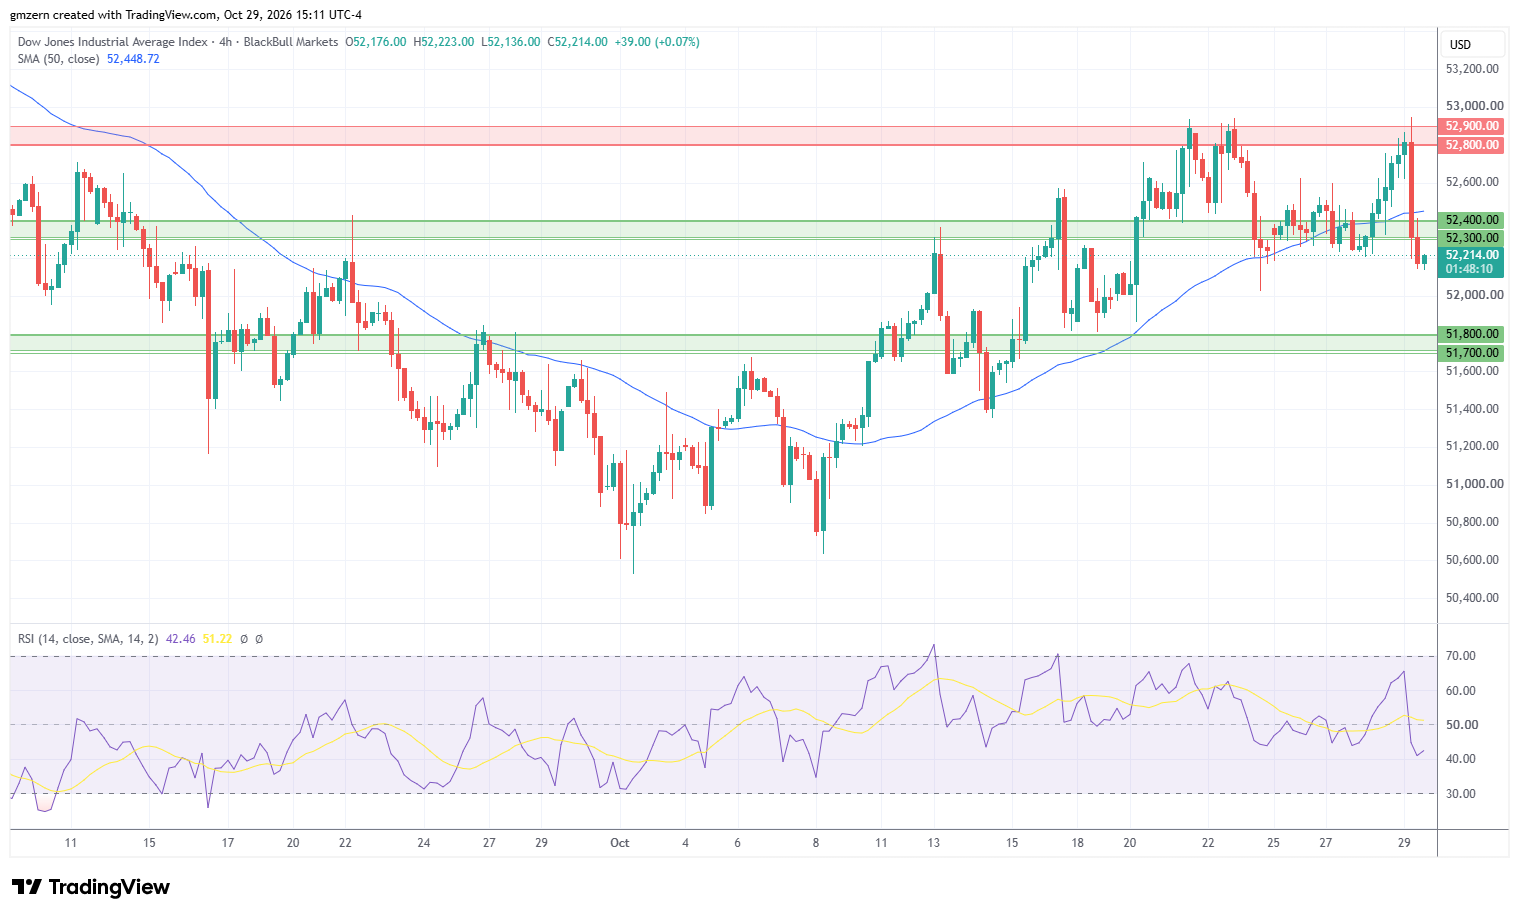Click the 4h interval in chart title
The width and height of the screenshot is (1519, 917).
click(226, 42)
